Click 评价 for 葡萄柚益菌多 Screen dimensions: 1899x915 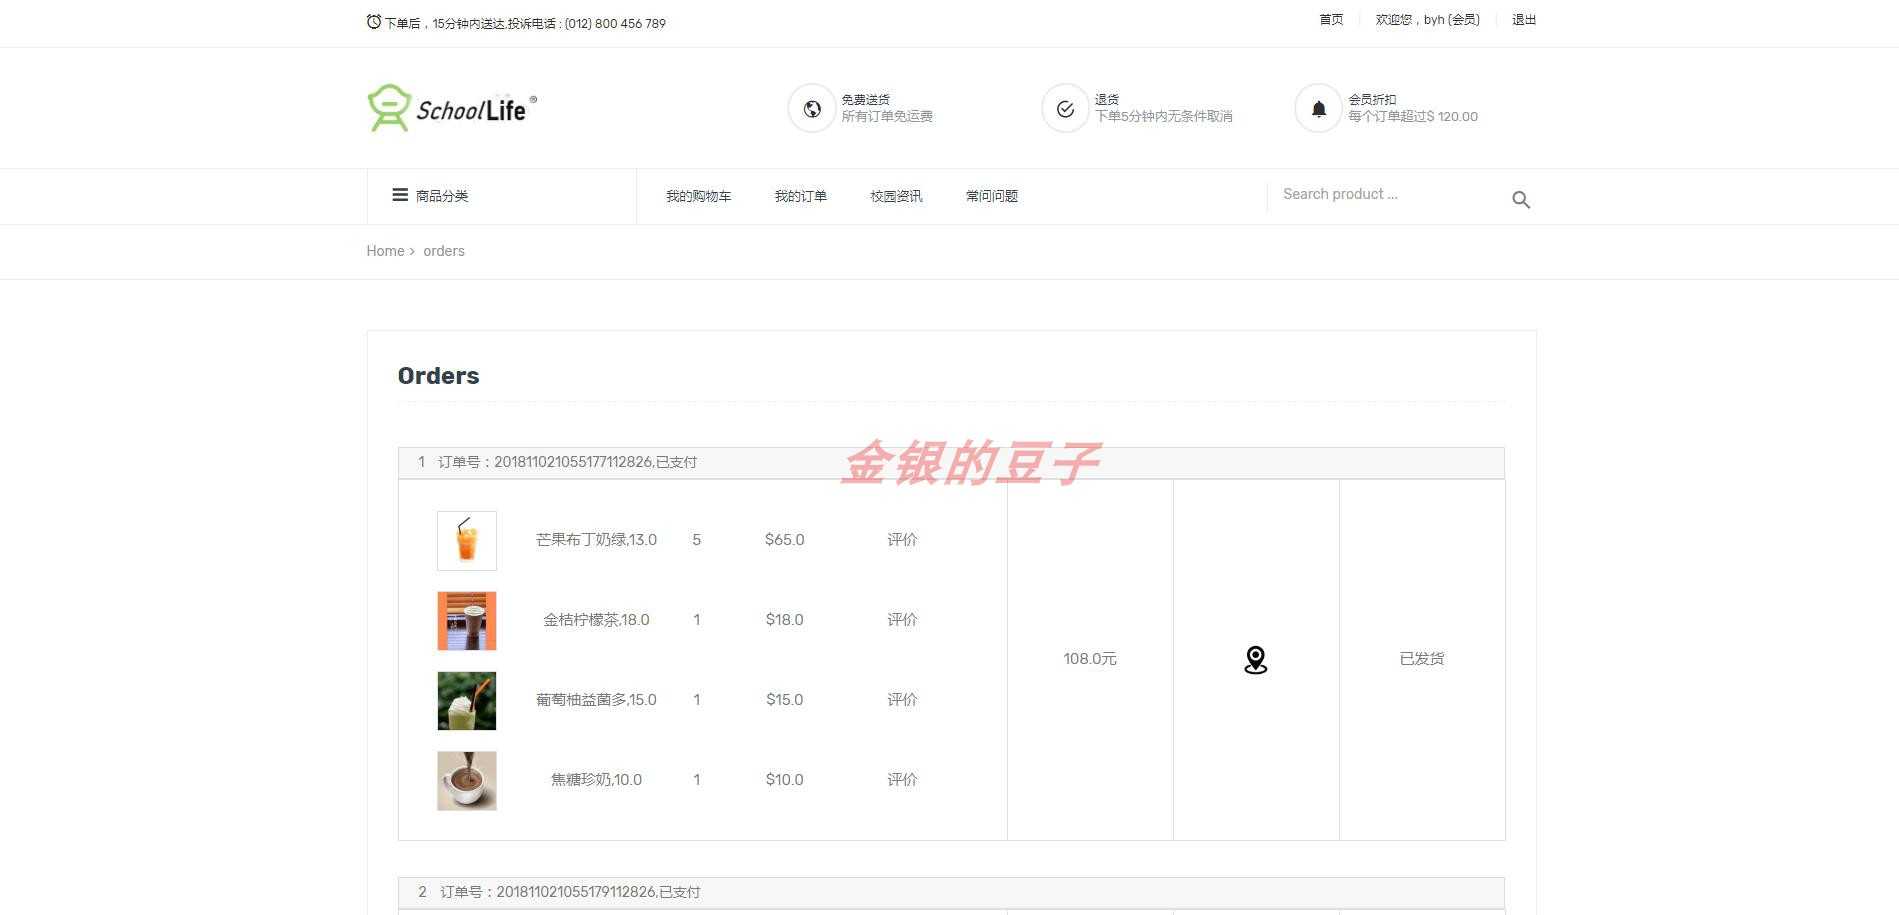(x=902, y=700)
